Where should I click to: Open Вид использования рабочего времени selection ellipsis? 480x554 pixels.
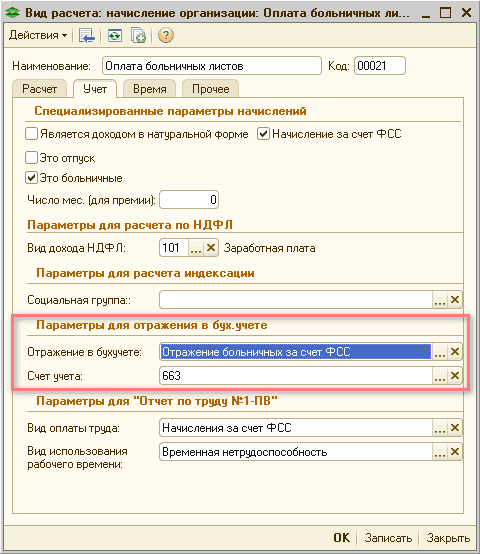coord(440,452)
